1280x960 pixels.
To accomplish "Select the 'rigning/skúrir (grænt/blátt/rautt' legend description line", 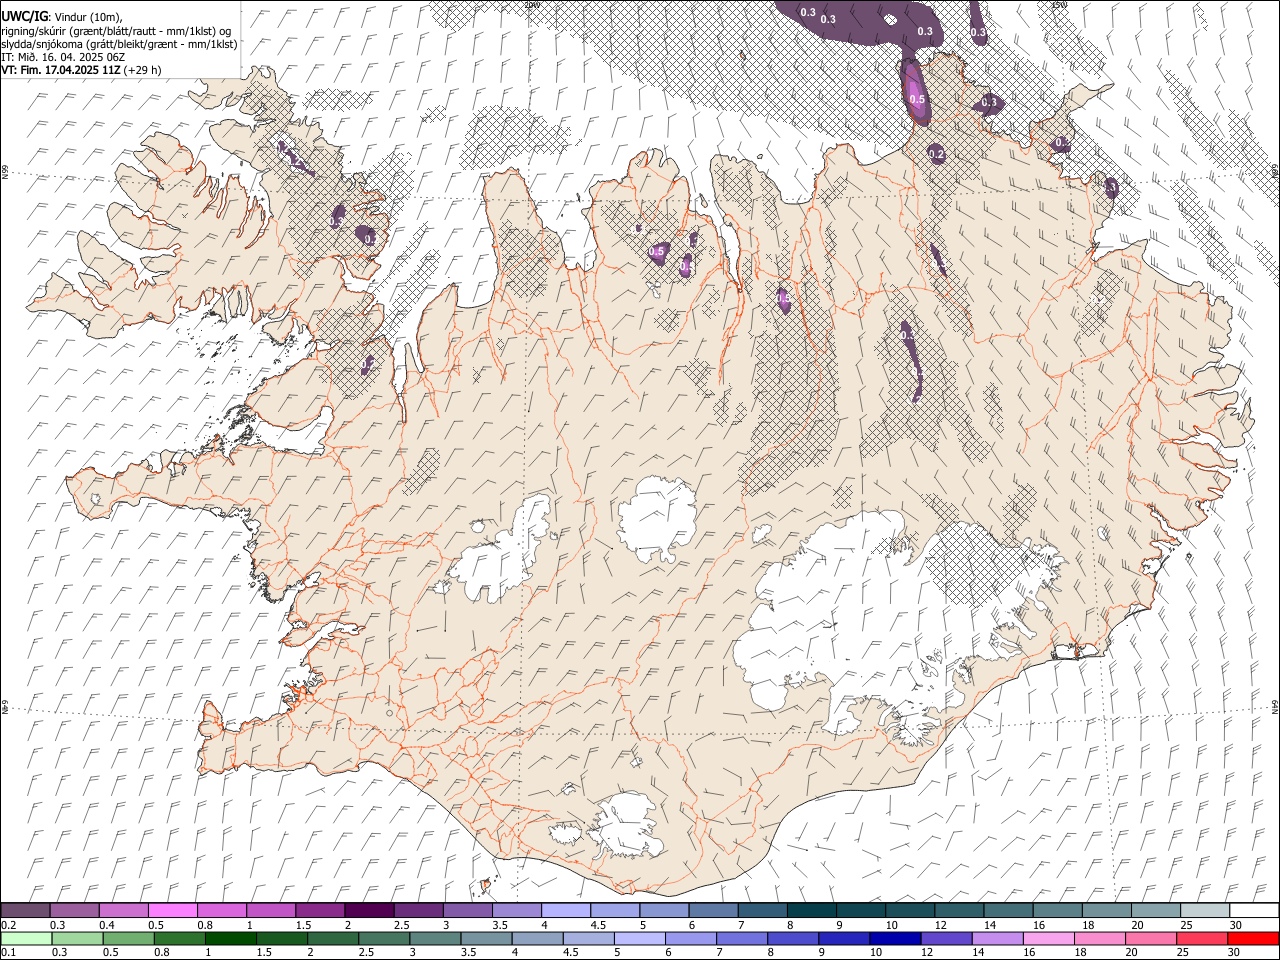I will click(115, 31).
